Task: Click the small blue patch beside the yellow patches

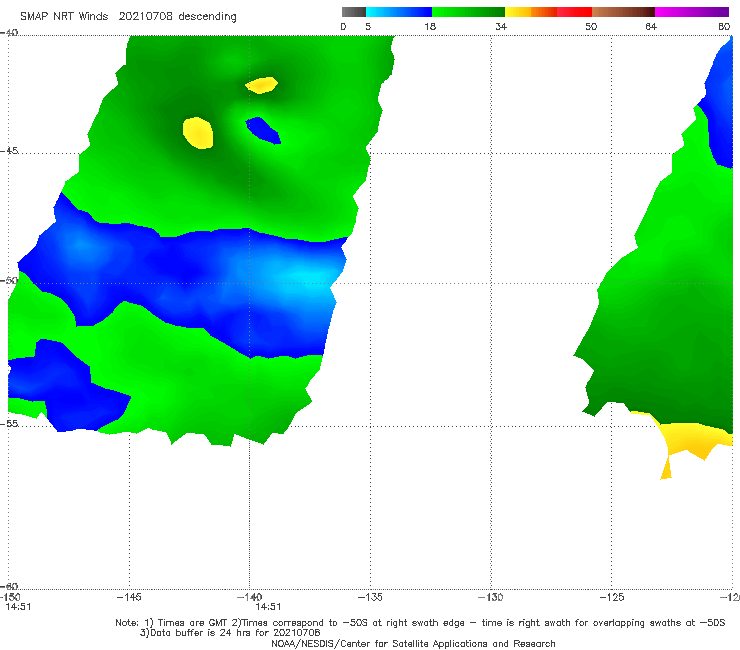Action: 264,131
